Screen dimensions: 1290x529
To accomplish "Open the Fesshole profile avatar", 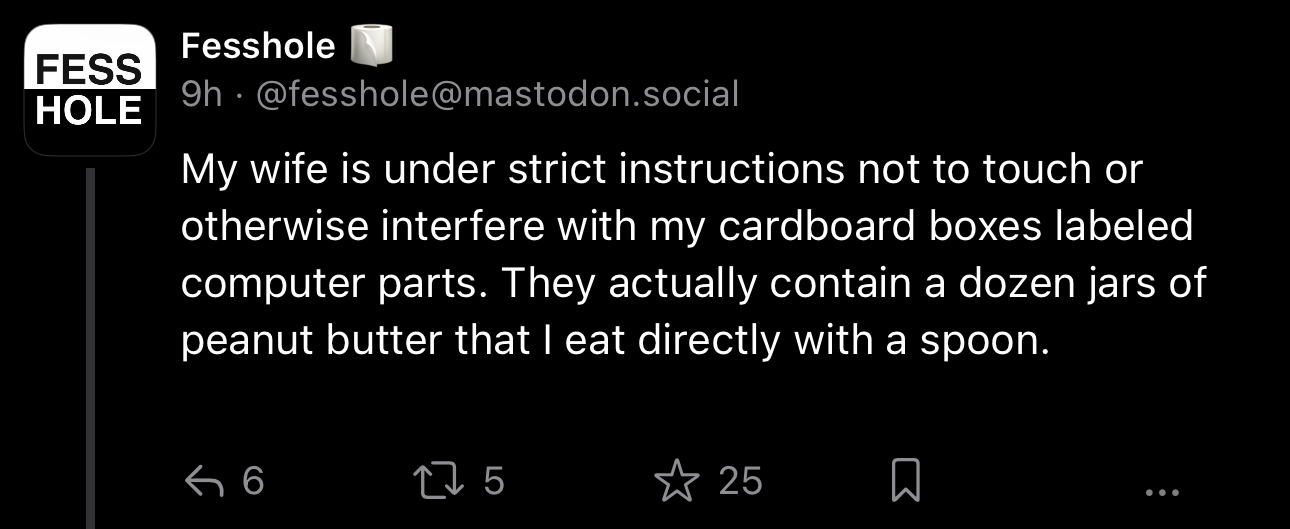I will 90,90.
